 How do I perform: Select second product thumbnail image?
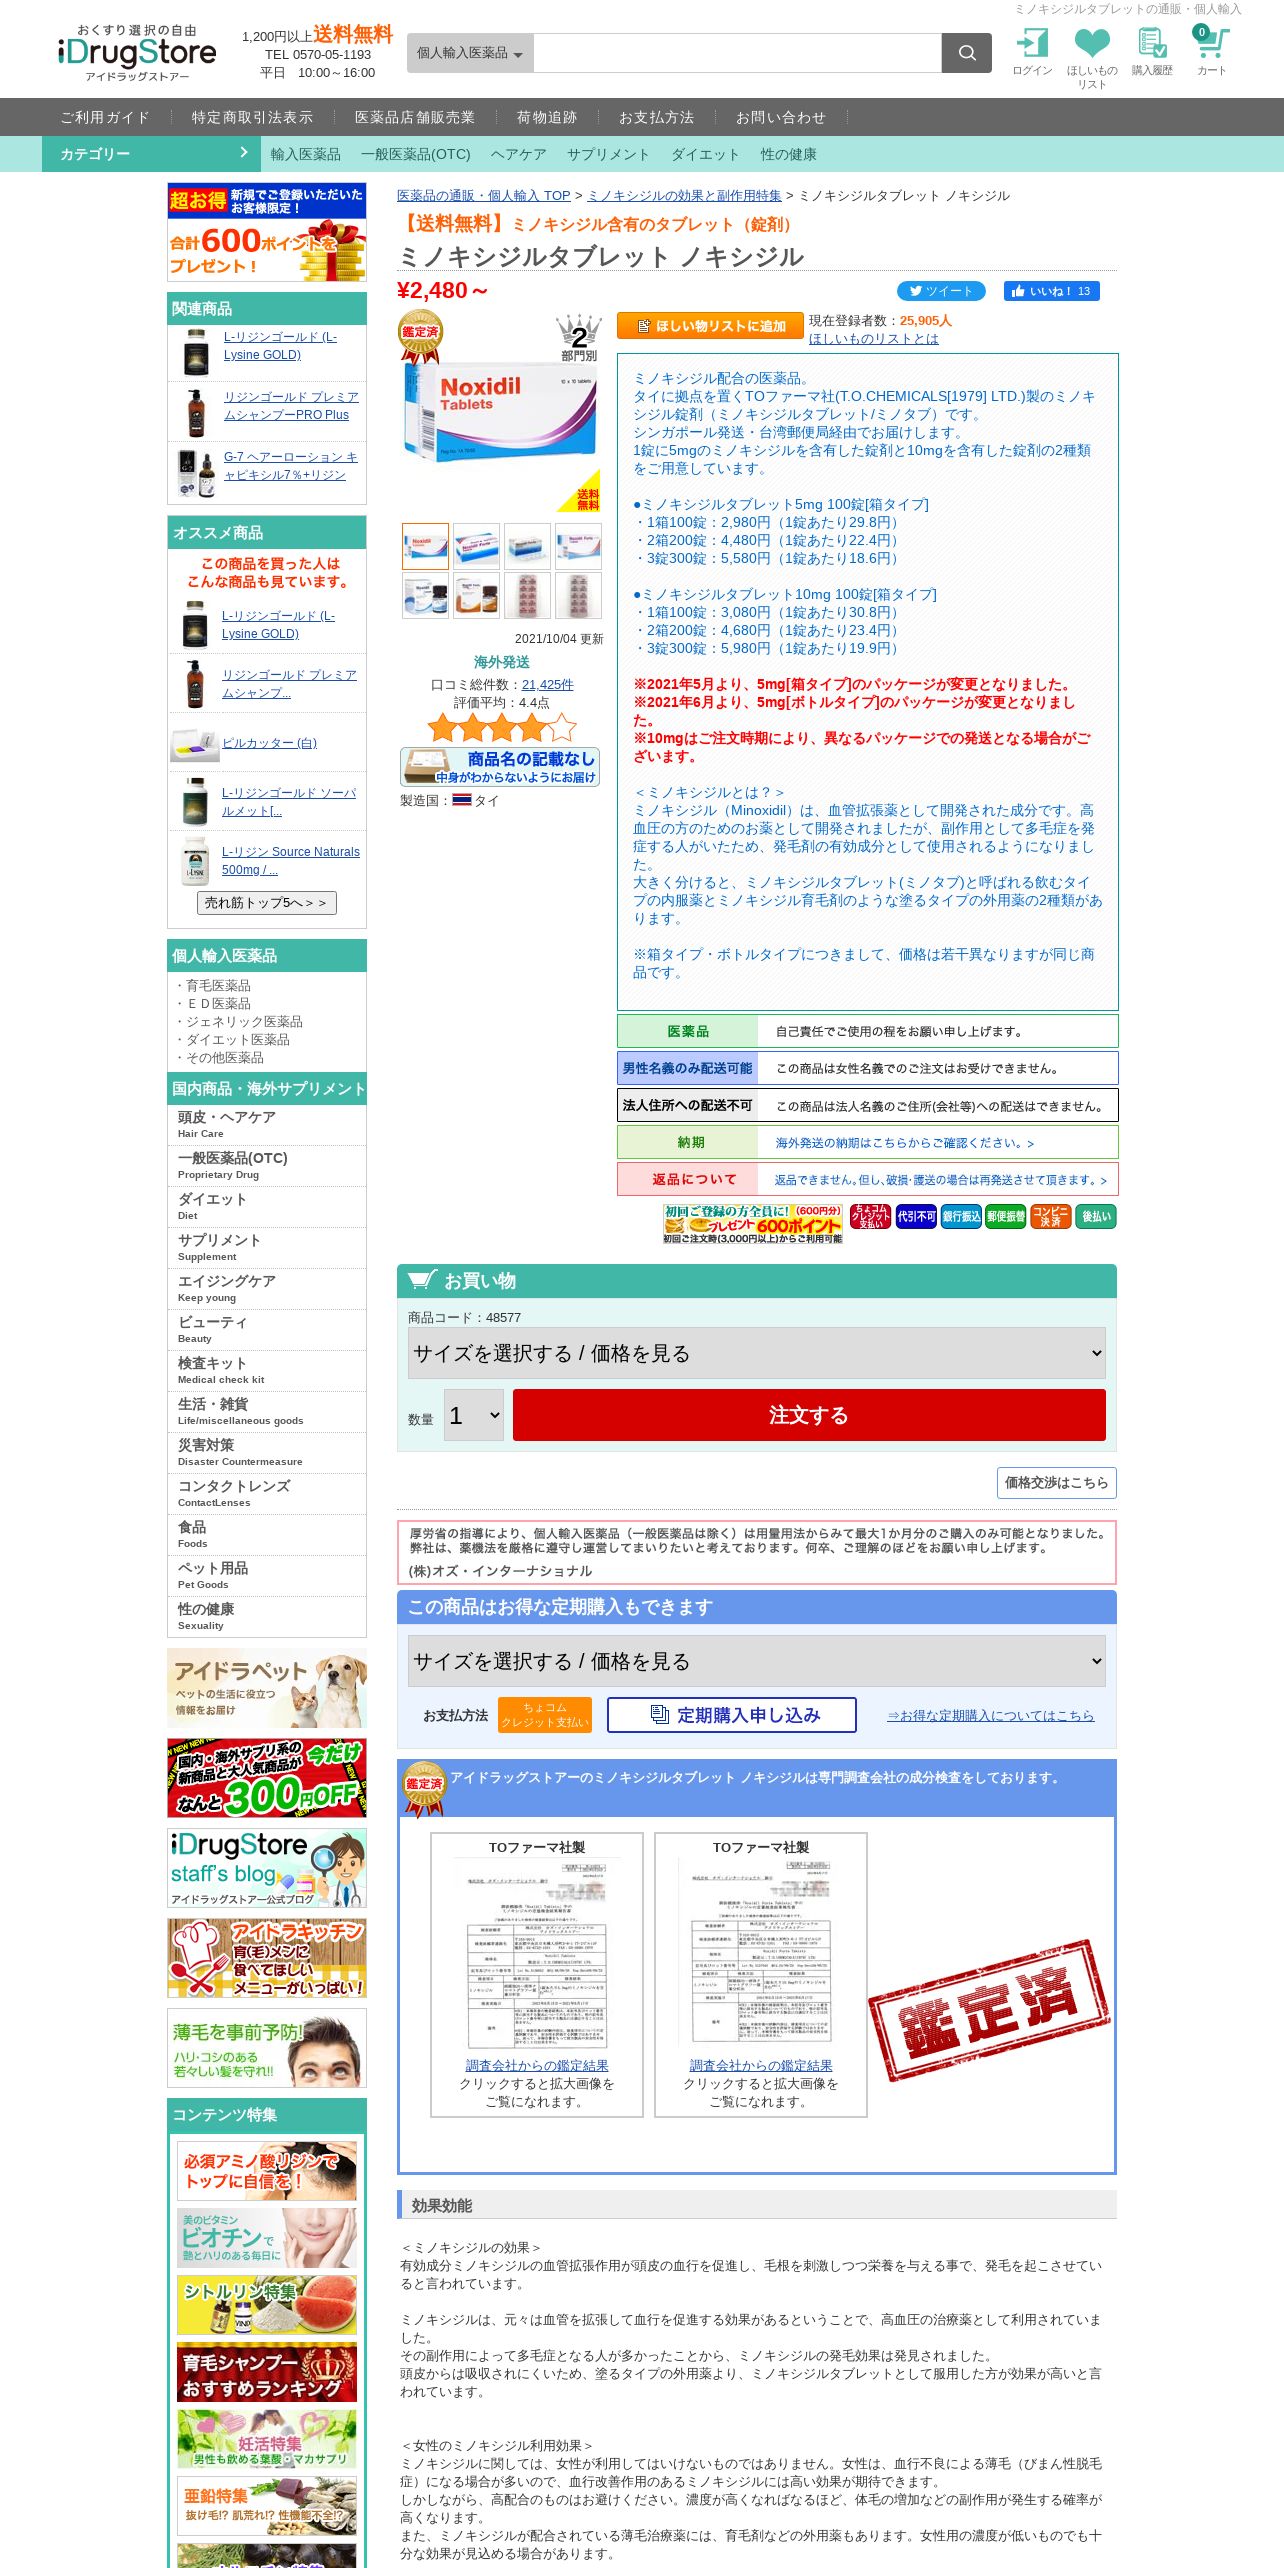pos(476,546)
